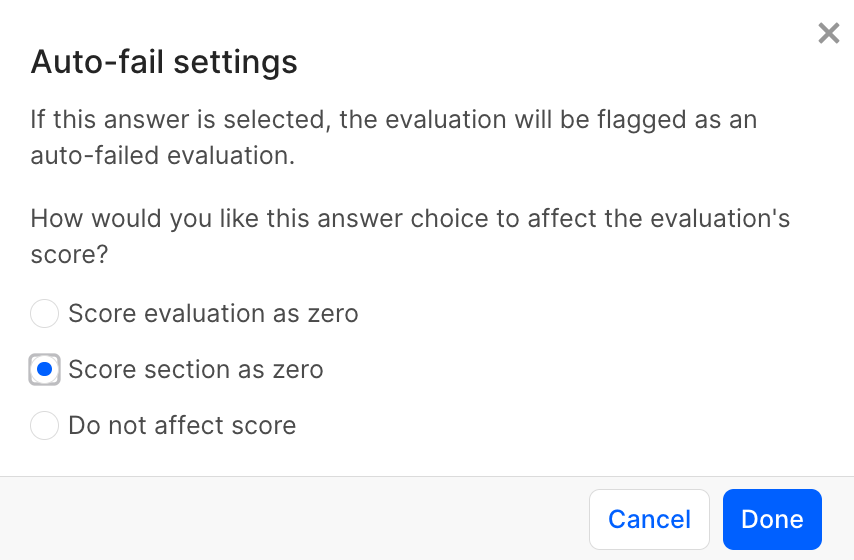
Task: Click the phrase "auto-failed evaluation." in the description
Action: (x=162, y=157)
